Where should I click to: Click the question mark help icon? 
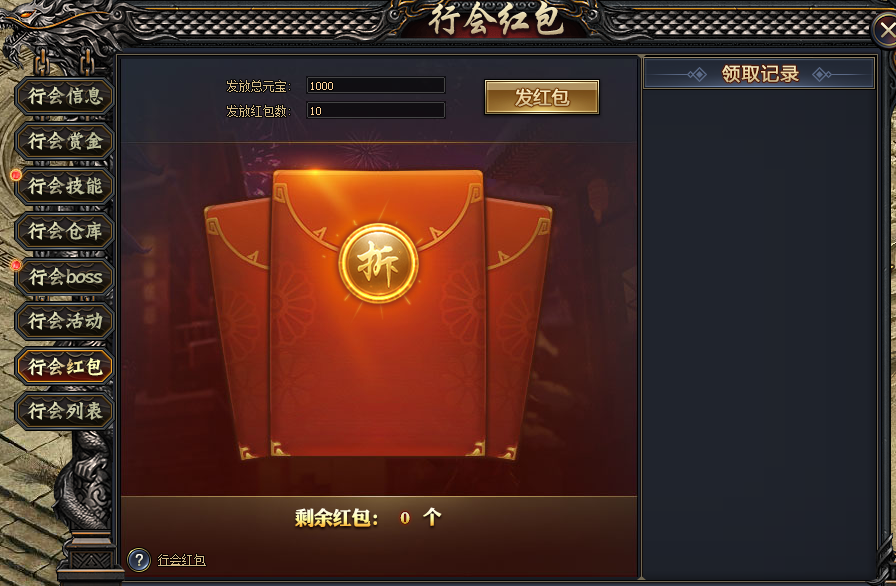139,560
